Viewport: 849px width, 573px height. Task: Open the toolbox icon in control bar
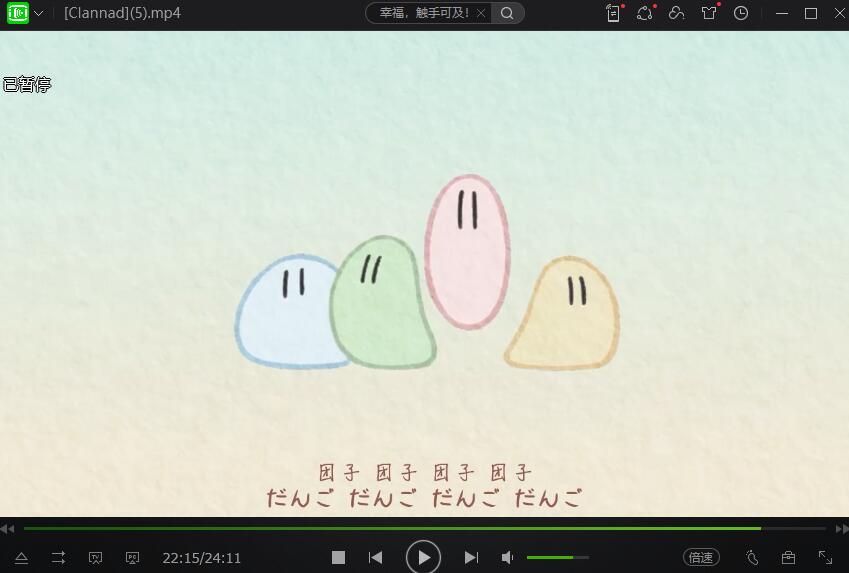click(x=788, y=558)
